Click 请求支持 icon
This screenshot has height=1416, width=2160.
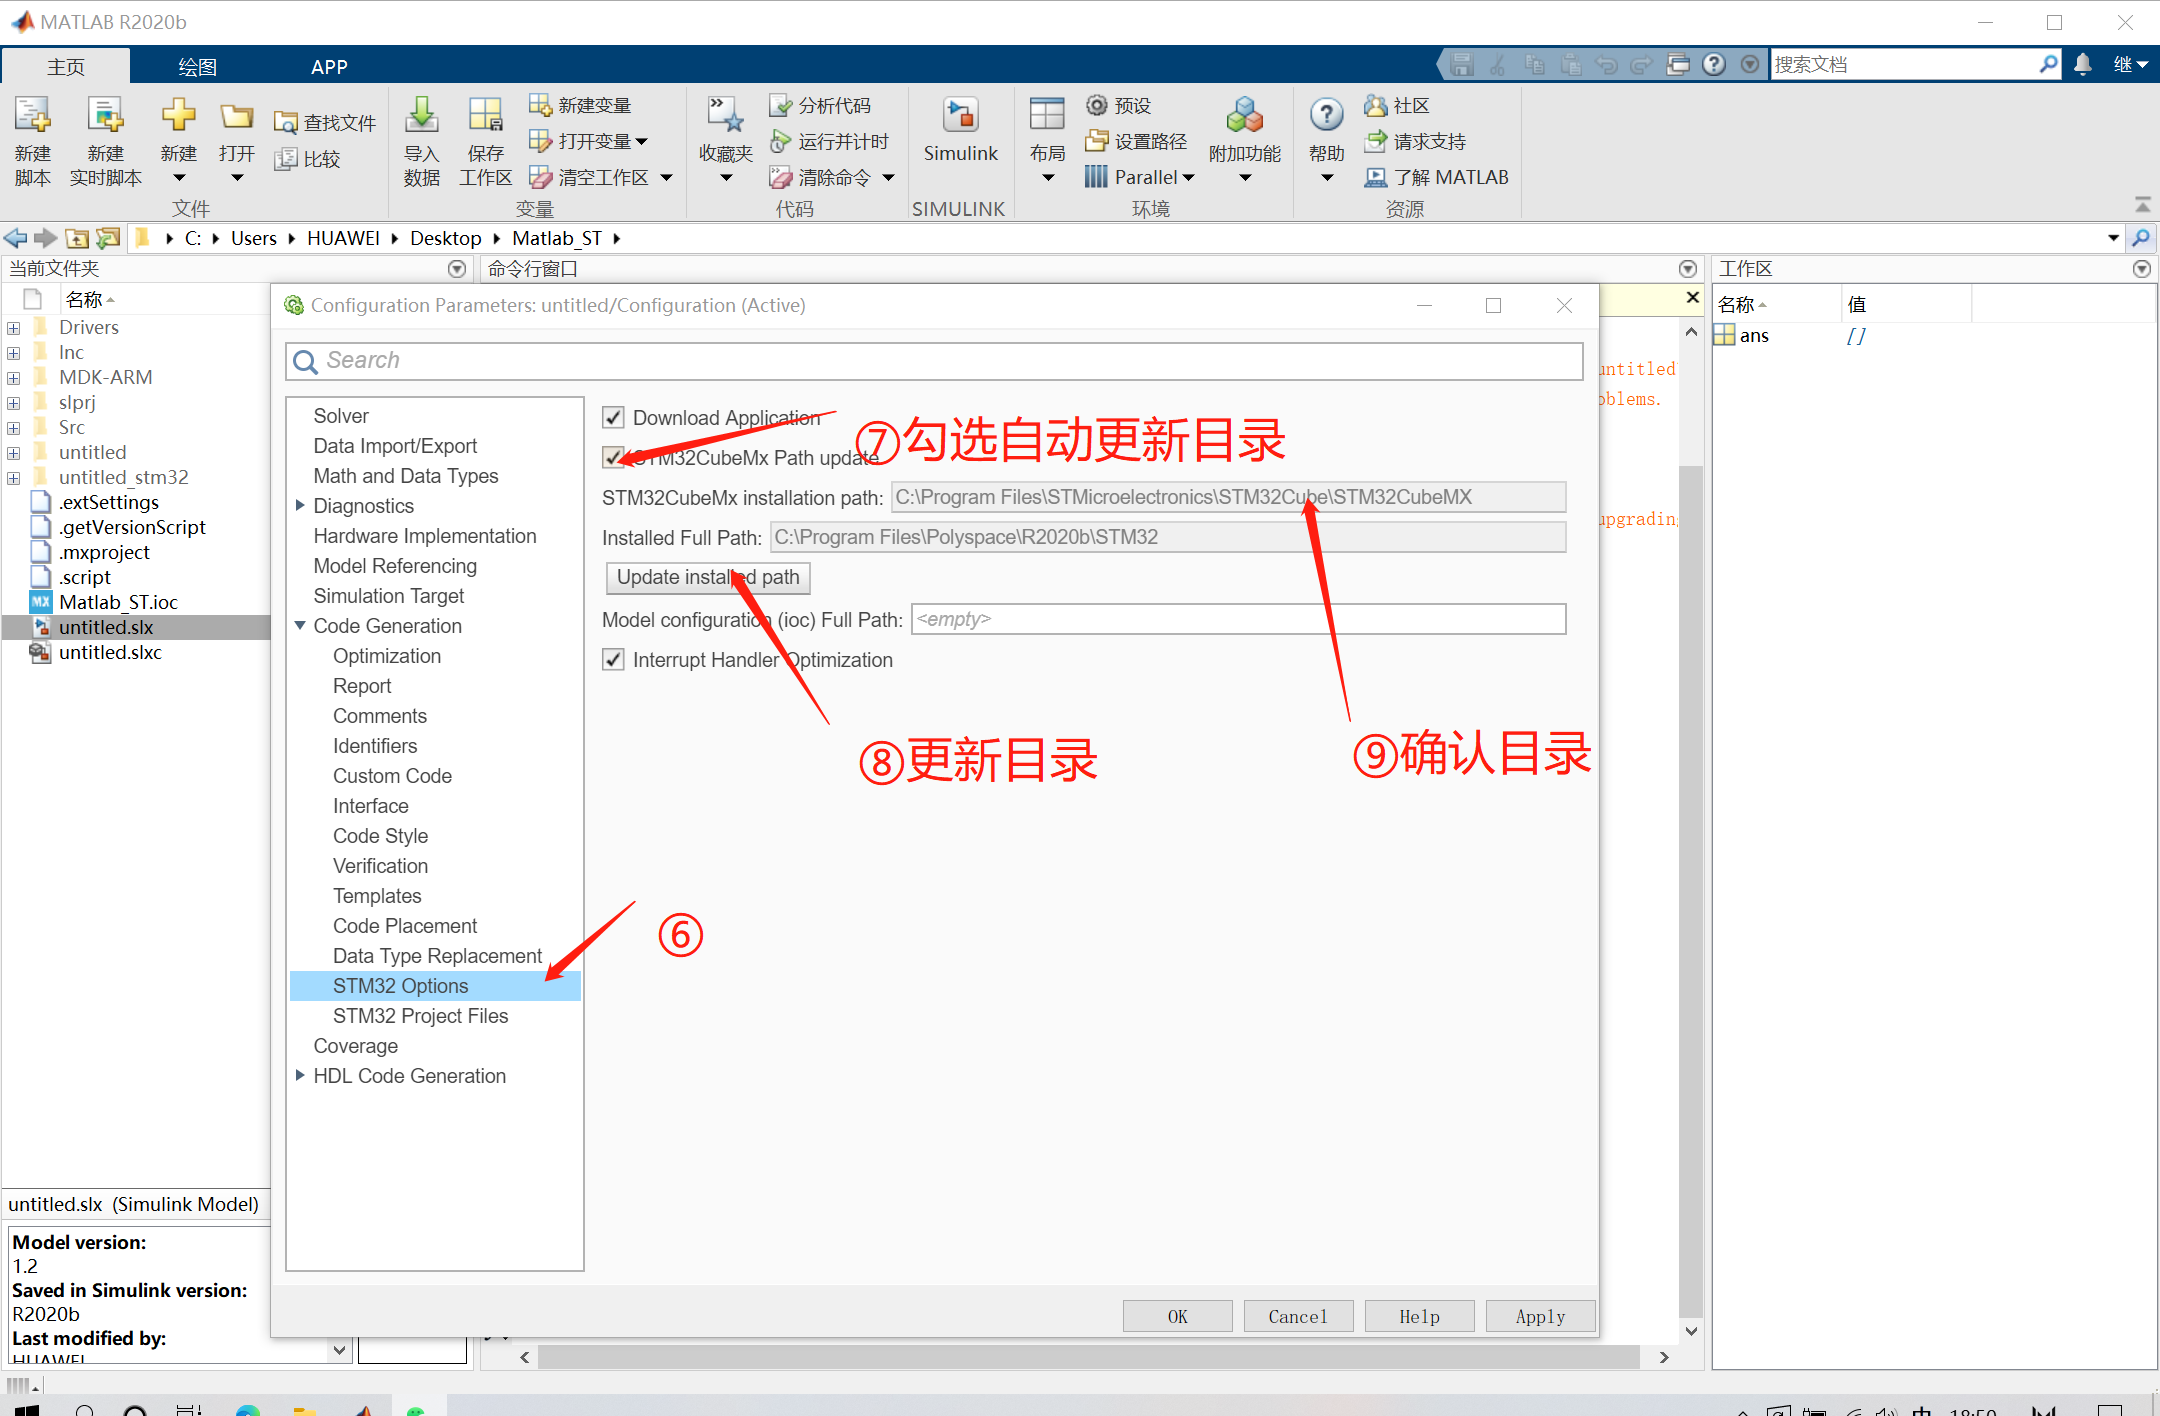click(x=1376, y=141)
